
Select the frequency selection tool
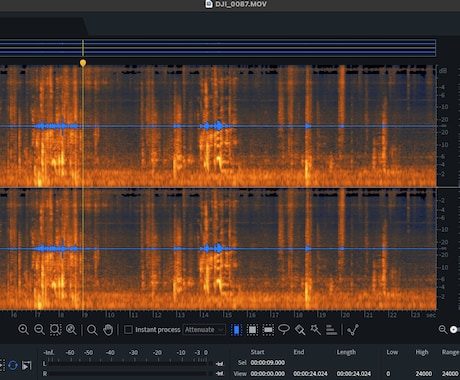click(x=268, y=330)
